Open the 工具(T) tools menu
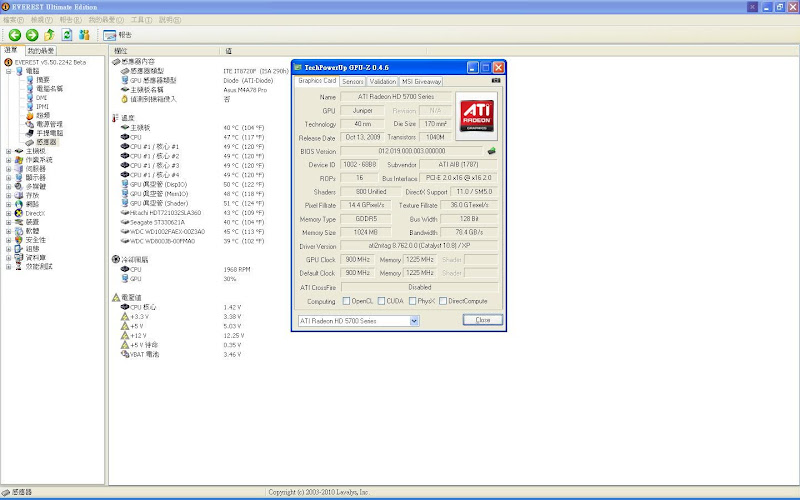 coord(141,20)
